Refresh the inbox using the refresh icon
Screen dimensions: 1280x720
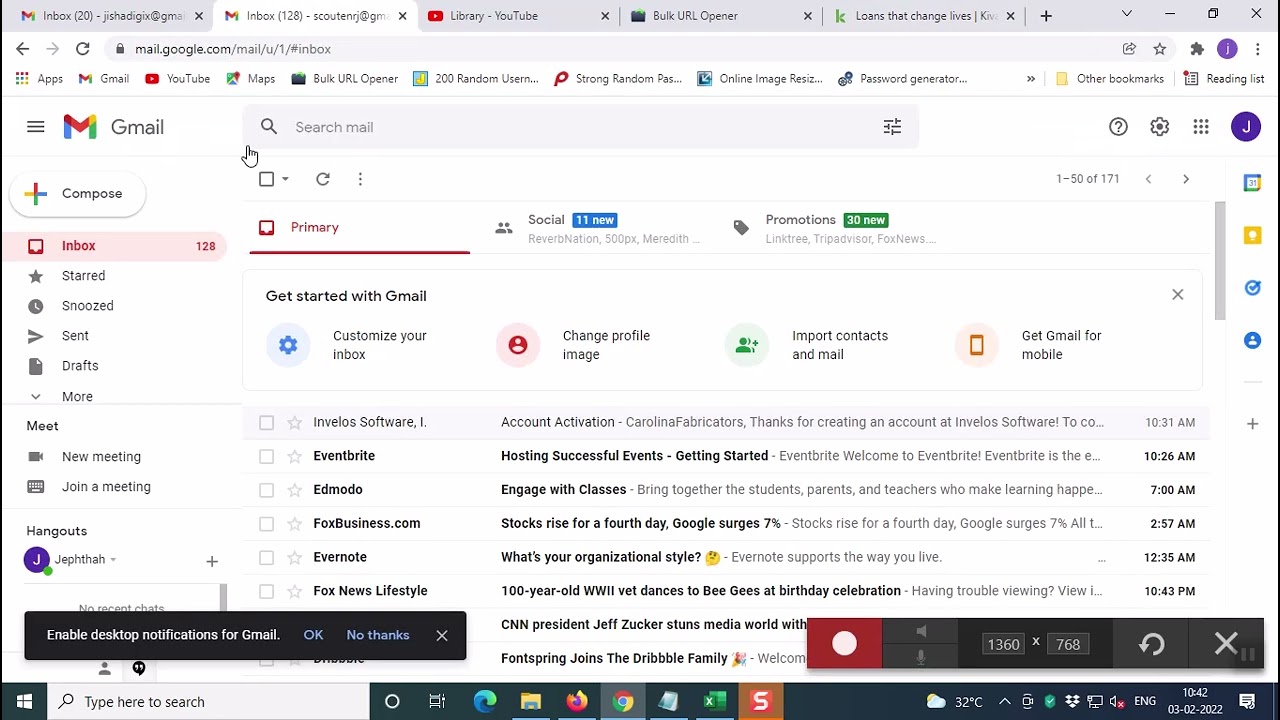pos(323,179)
